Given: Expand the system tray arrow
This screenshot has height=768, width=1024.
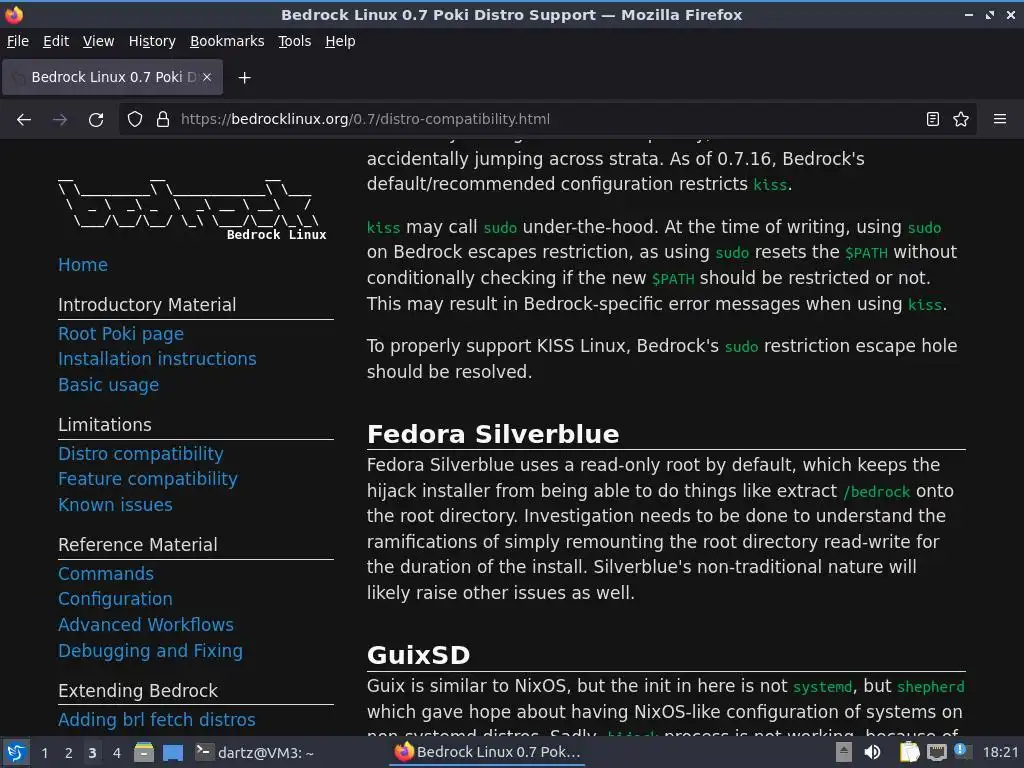Looking at the screenshot, I should pos(844,752).
